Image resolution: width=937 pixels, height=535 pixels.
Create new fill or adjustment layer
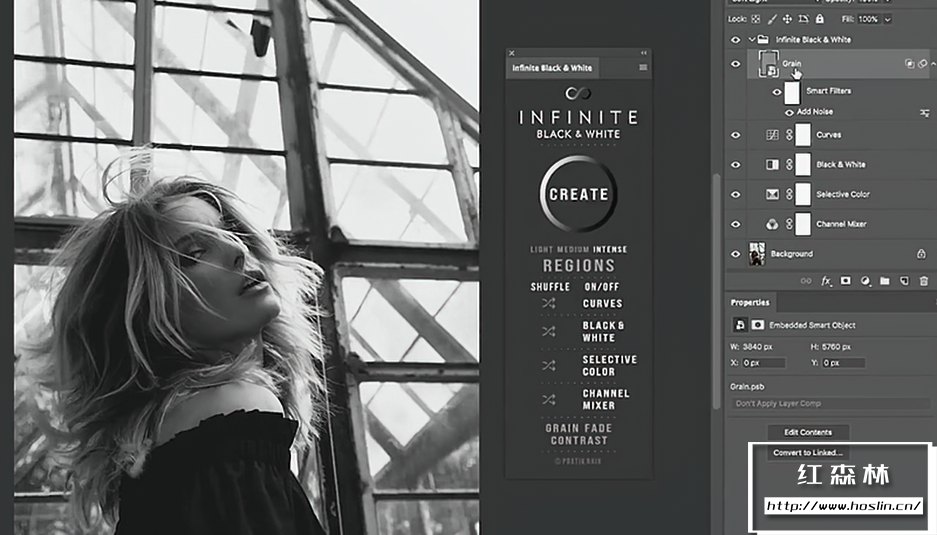point(865,281)
